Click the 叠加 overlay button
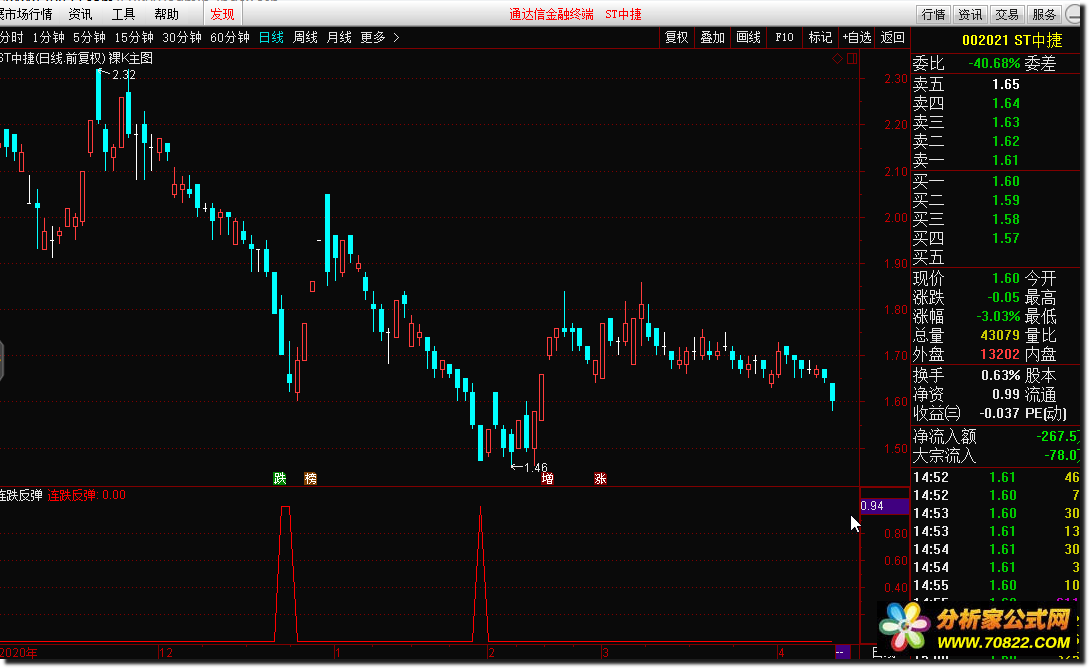Viewport: 1090px width, 668px height. coord(713,38)
